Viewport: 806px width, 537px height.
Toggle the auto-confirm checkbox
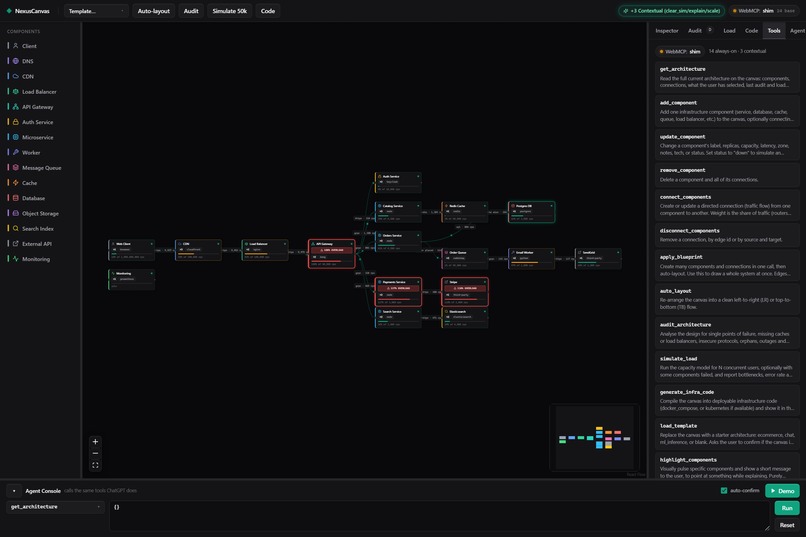(724, 491)
